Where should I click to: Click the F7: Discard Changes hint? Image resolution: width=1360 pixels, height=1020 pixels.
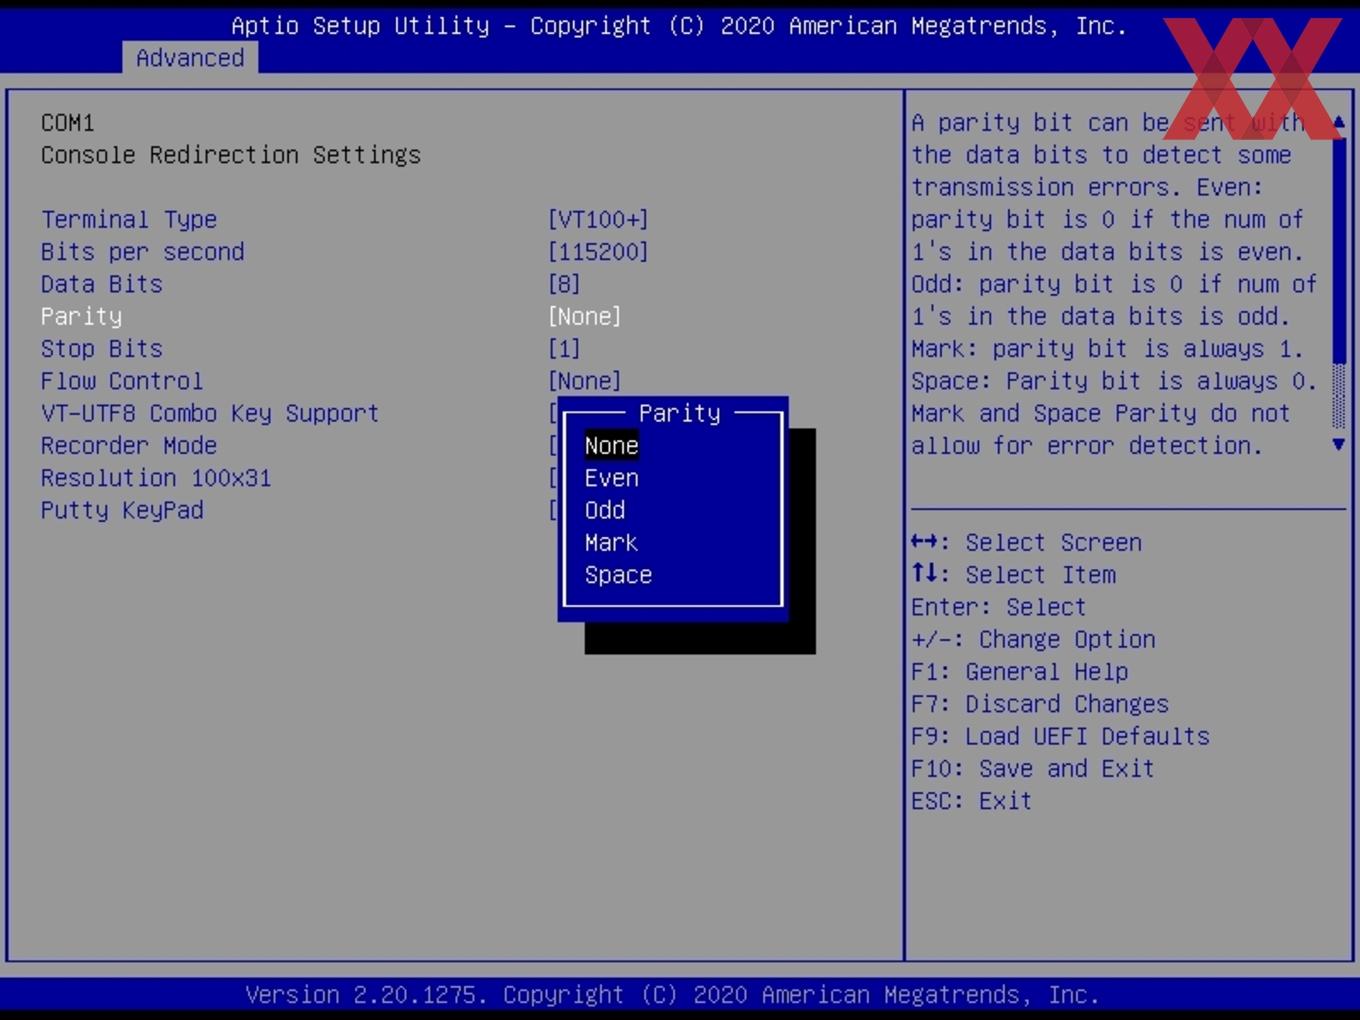tap(1039, 704)
